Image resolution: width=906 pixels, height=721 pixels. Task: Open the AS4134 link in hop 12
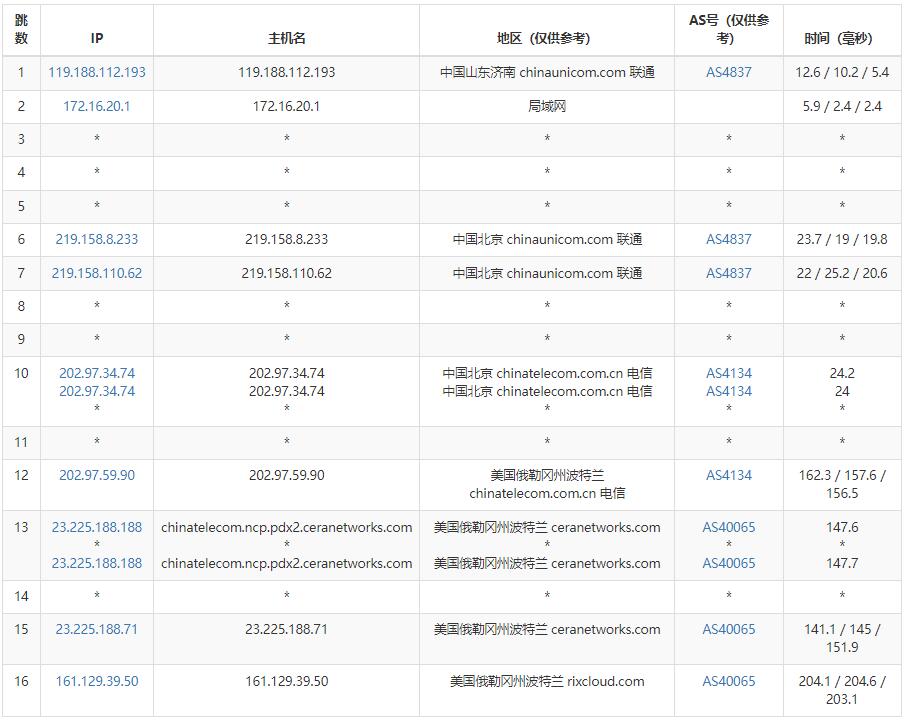click(x=729, y=475)
